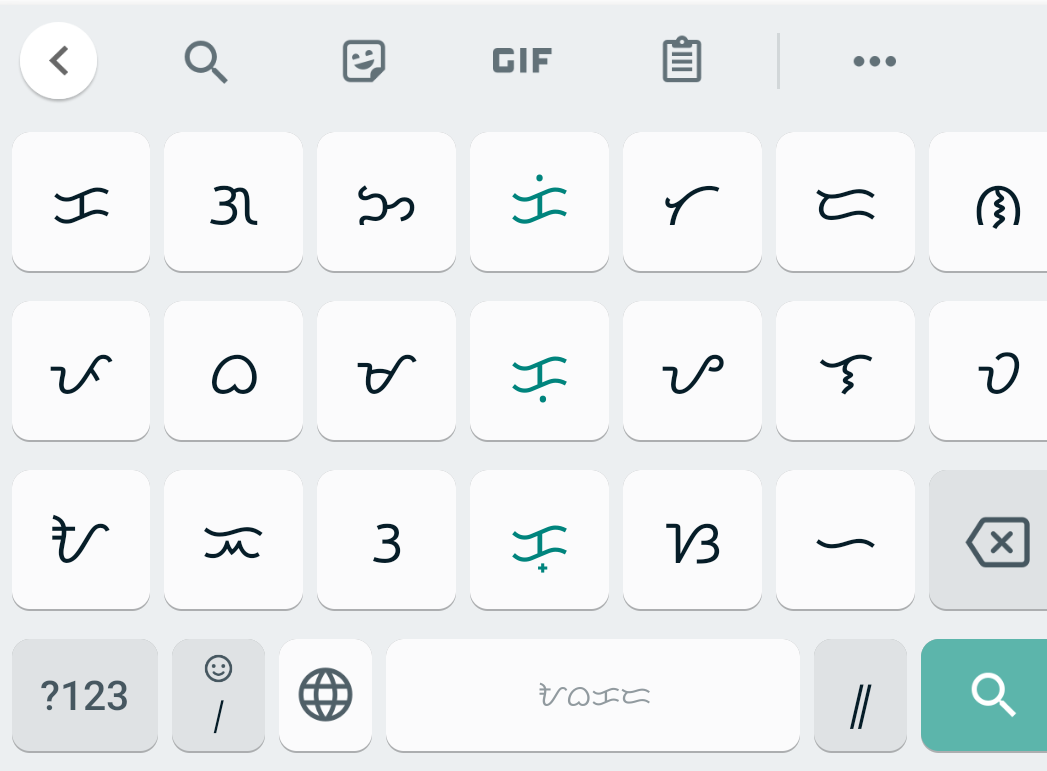
Task: Open the keyboard search magnifier icon
Action: [206, 61]
